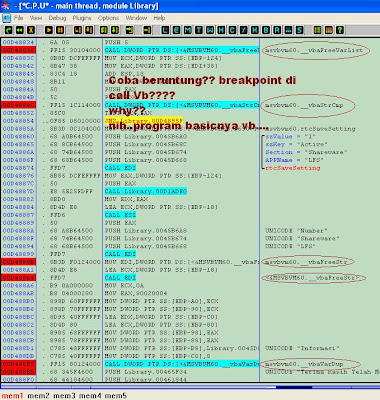This screenshot has height=400, width=380.
Task: Click the Trace into toolbar icon
Action: pos(104,30)
